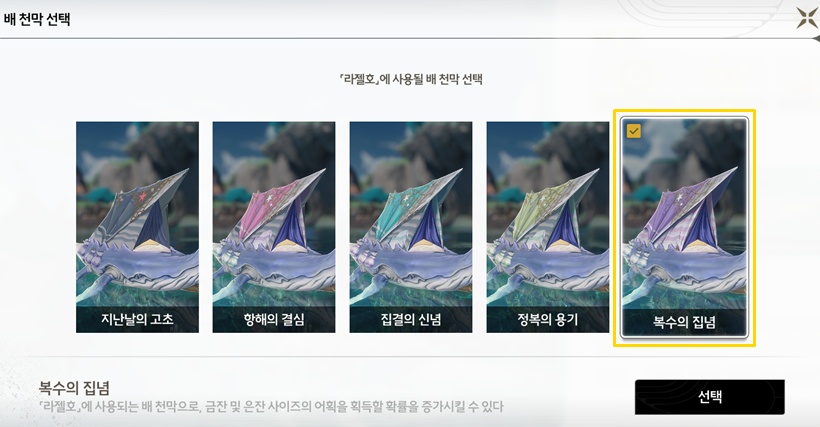Image resolution: width=820 pixels, height=427 pixels.
Task: Click the 「라젤호」 subtitle above the cards
Action: pyautogui.click(x=410, y=79)
